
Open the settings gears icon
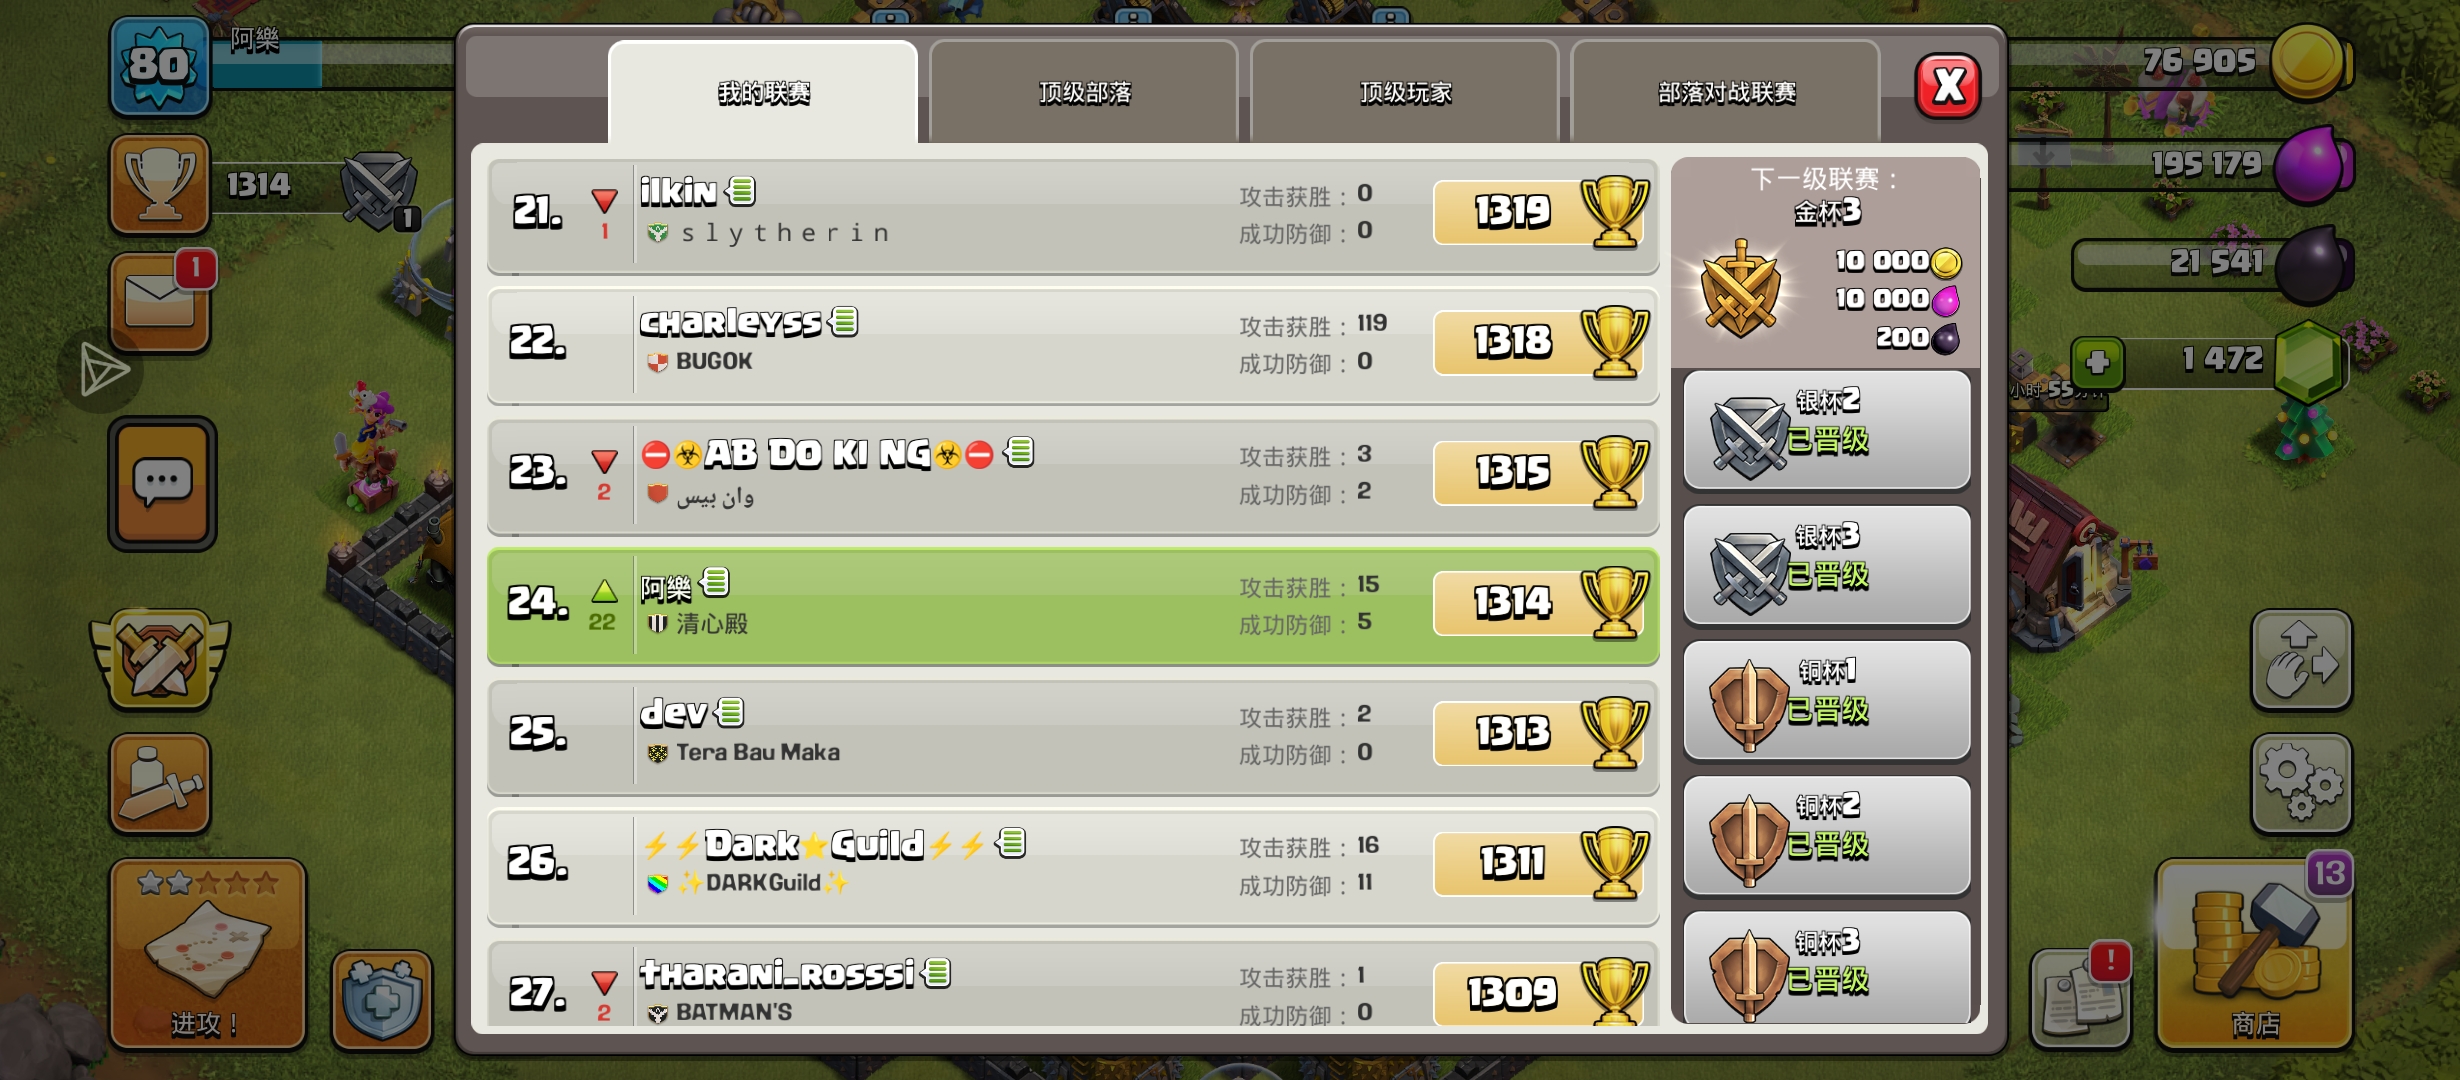point(2302,784)
